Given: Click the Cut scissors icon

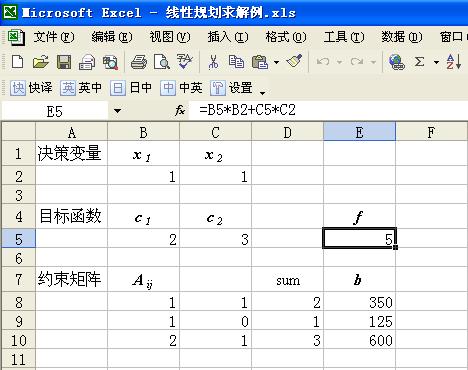Looking at the screenshot, I should [x=213, y=62].
